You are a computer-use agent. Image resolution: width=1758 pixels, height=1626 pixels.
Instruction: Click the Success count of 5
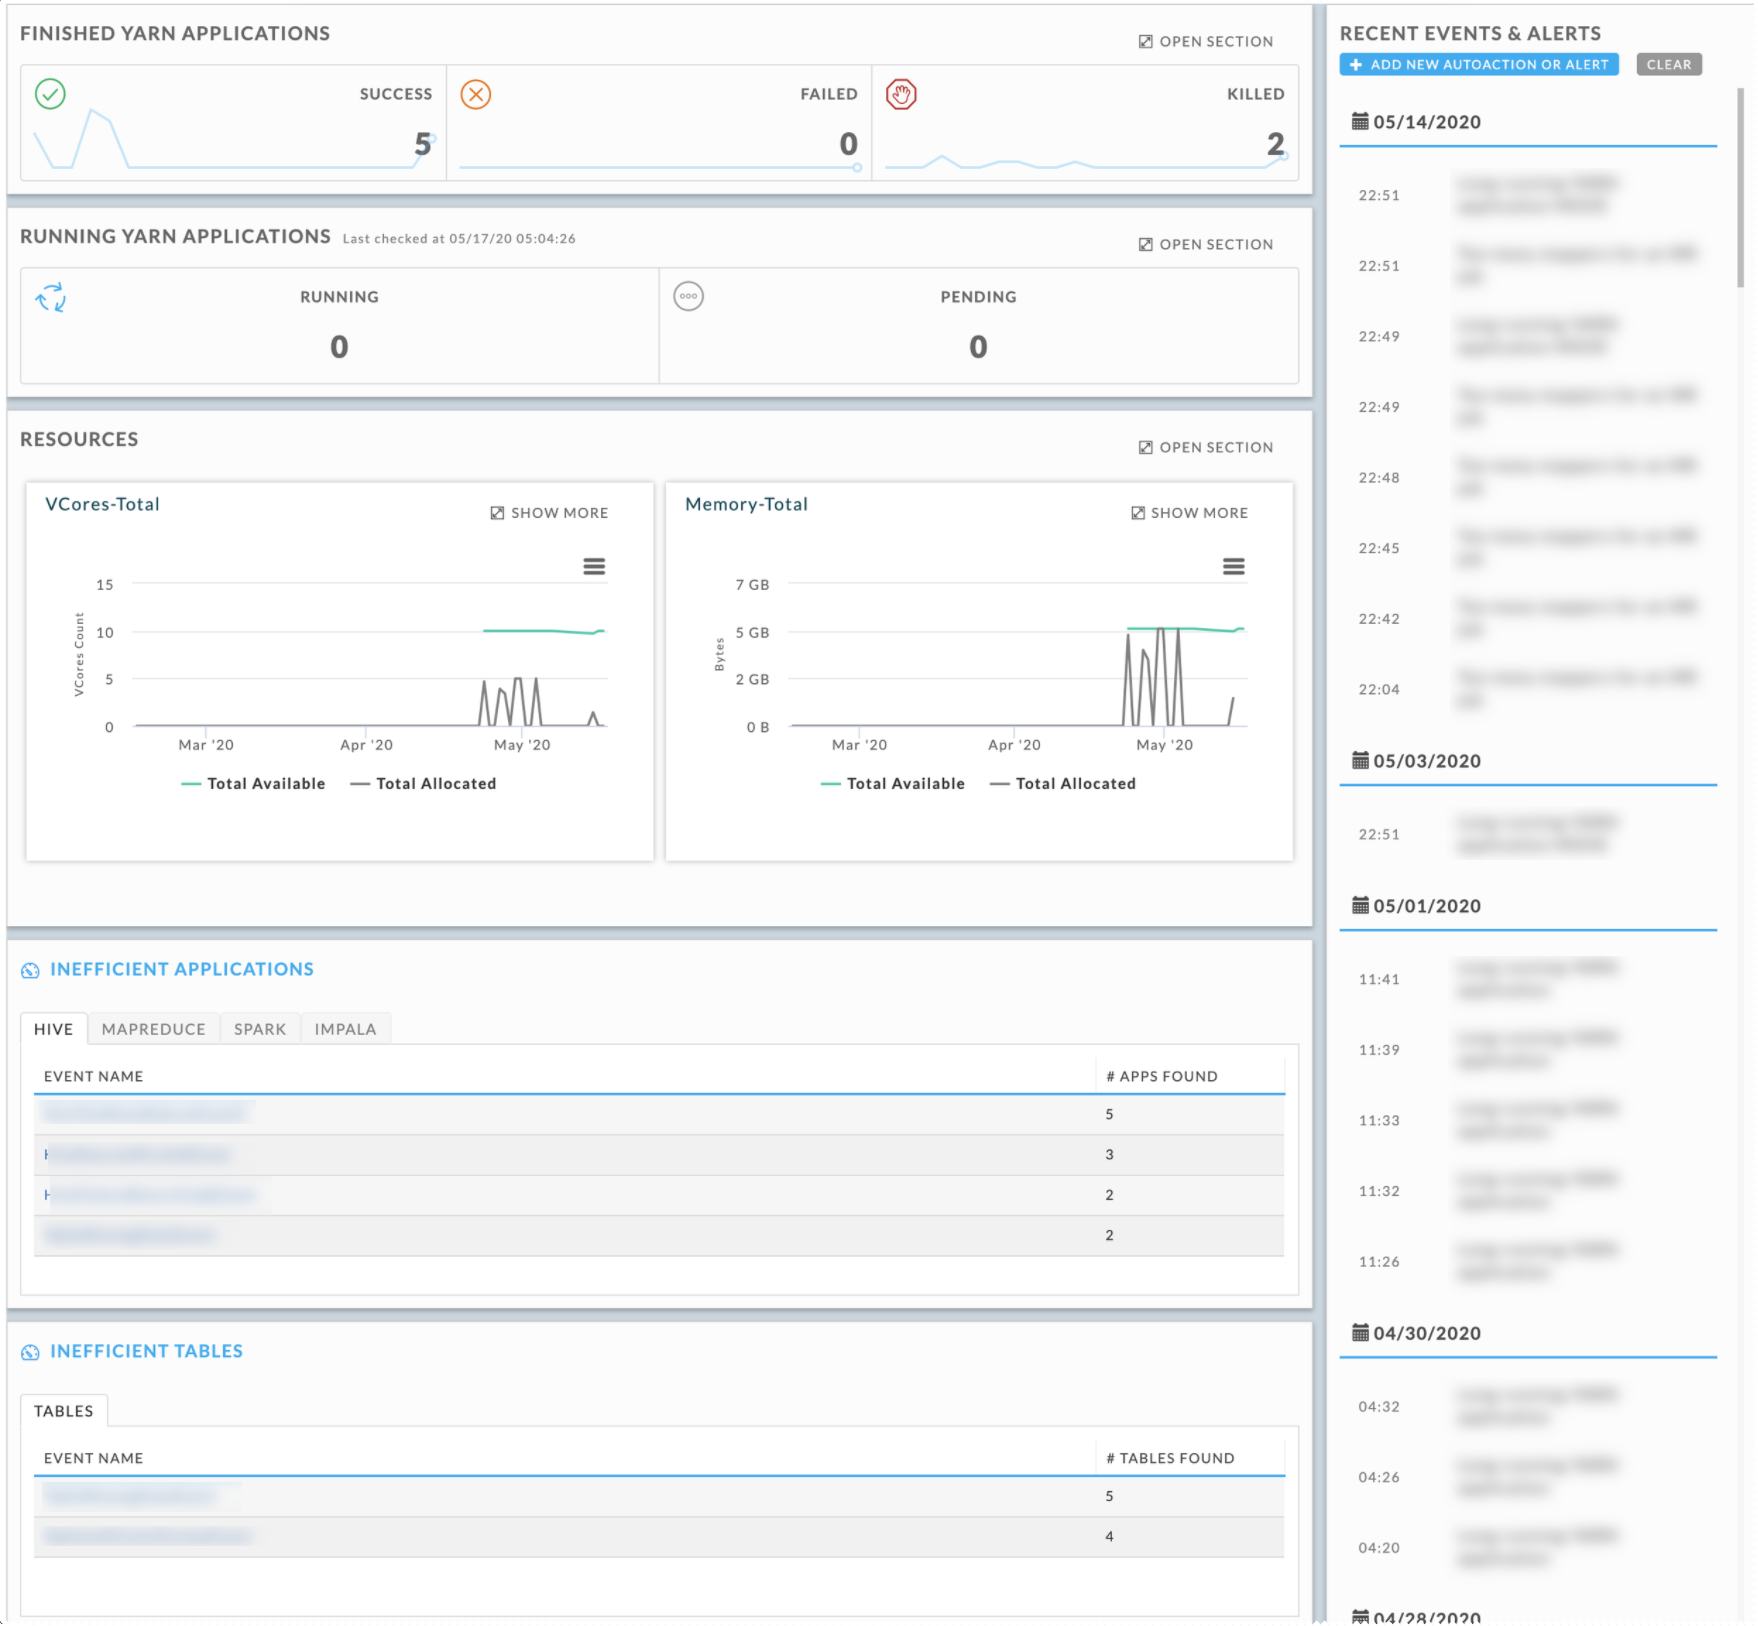[423, 144]
